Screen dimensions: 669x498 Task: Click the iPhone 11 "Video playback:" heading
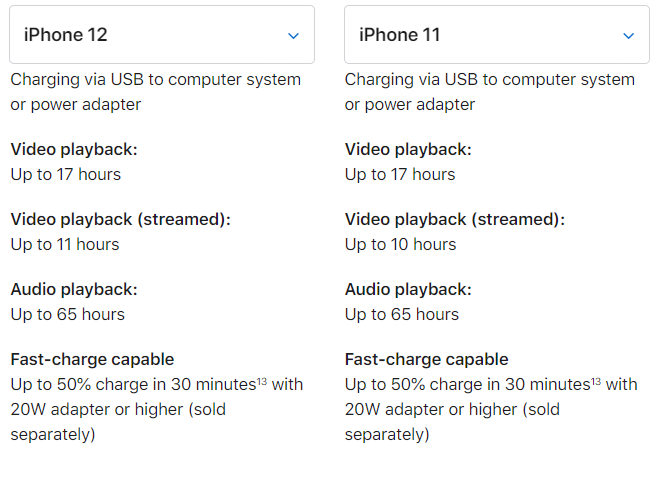coord(408,149)
